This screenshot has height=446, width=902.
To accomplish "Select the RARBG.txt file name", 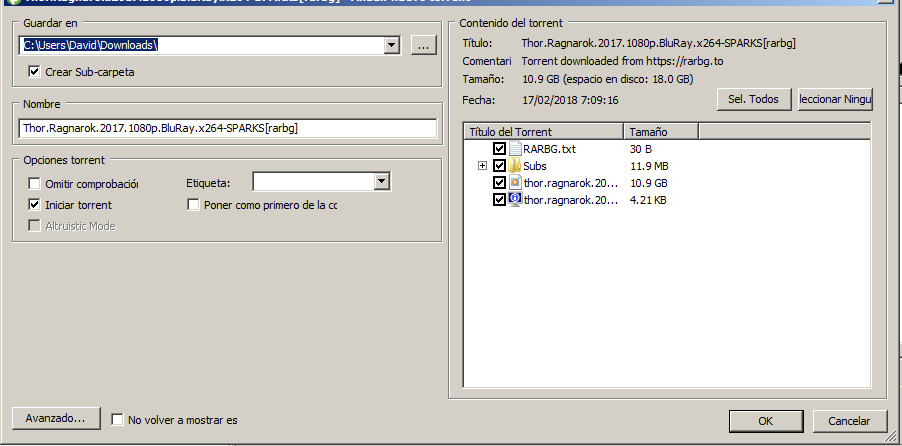I will (549, 149).
